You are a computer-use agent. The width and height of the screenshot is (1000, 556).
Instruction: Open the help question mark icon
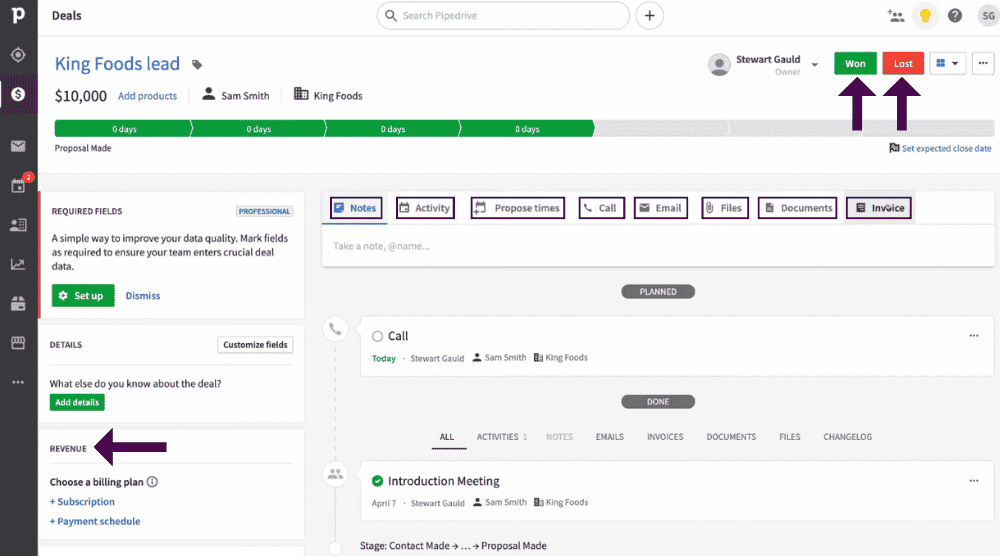pos(955,15)
